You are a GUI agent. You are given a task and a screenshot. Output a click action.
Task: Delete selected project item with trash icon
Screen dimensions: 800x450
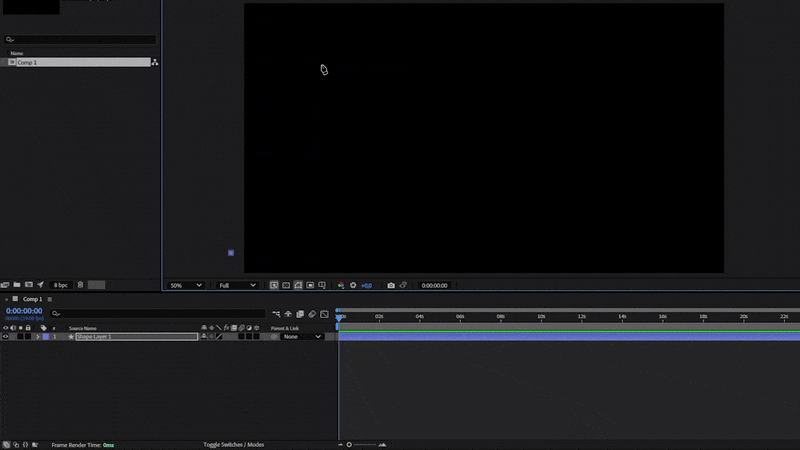coord(80,285)
